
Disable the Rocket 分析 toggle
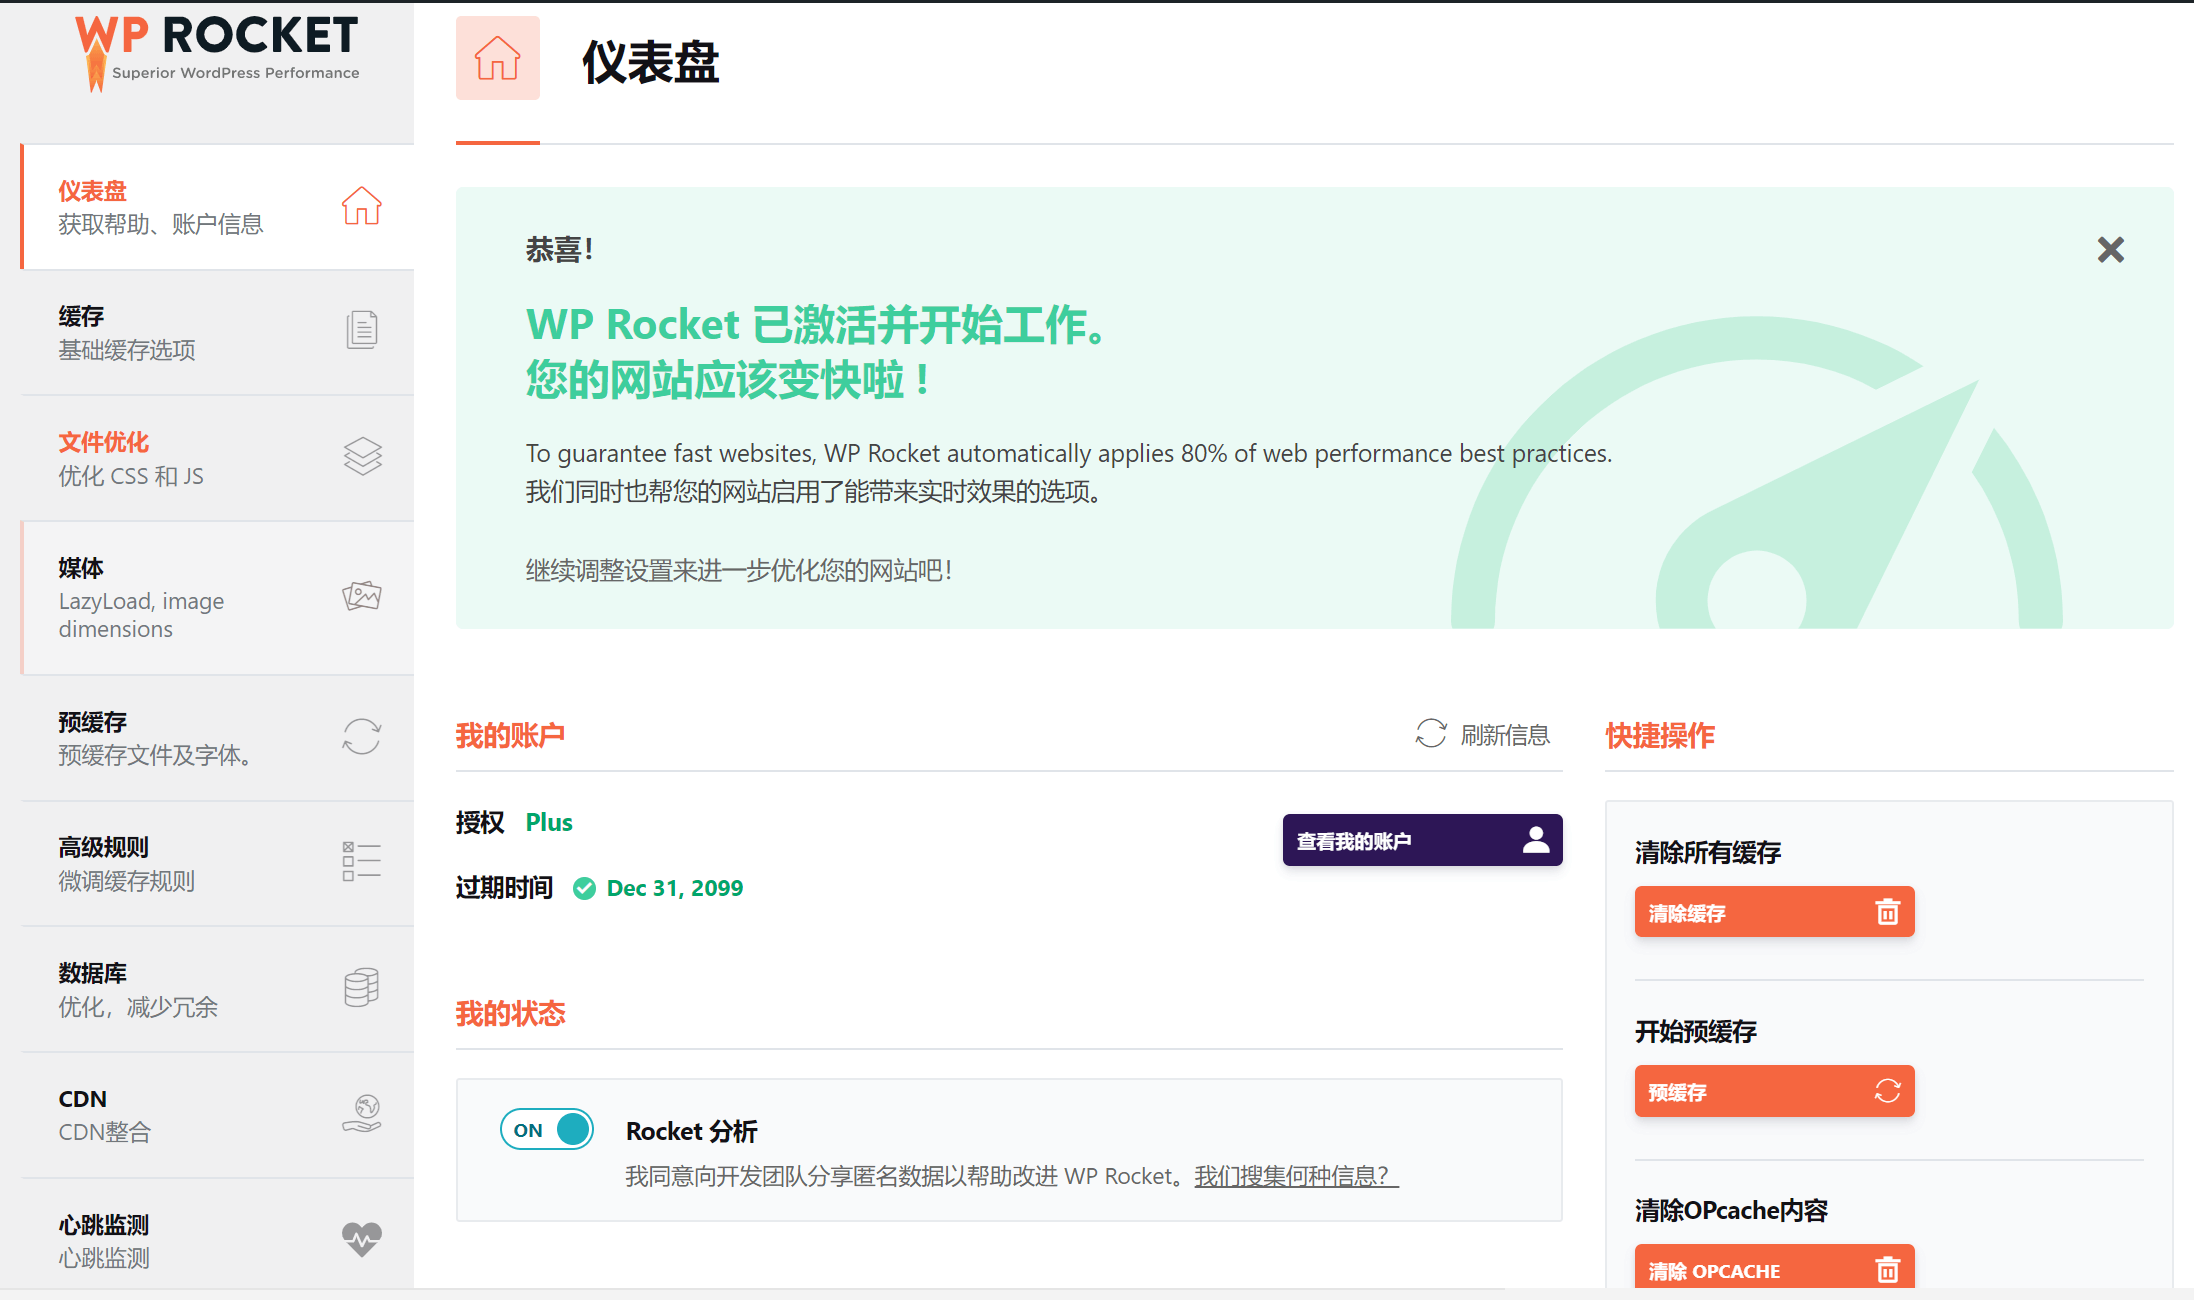point(546,1129)
